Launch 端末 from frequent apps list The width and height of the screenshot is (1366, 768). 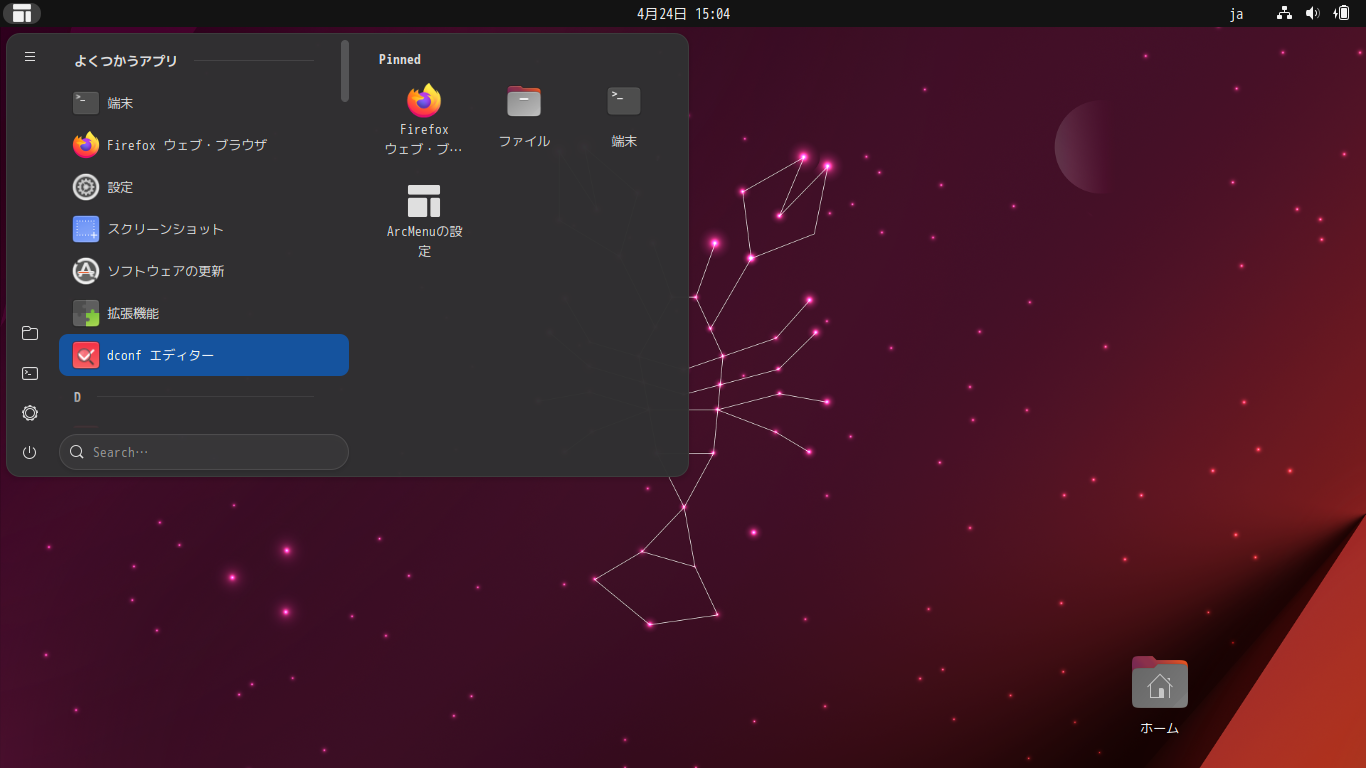pyautogui.click(x=204, y=103)
